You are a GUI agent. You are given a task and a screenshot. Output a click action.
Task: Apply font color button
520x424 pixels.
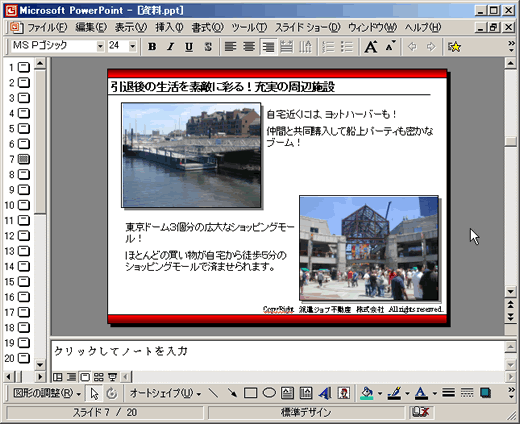[421, 393]
